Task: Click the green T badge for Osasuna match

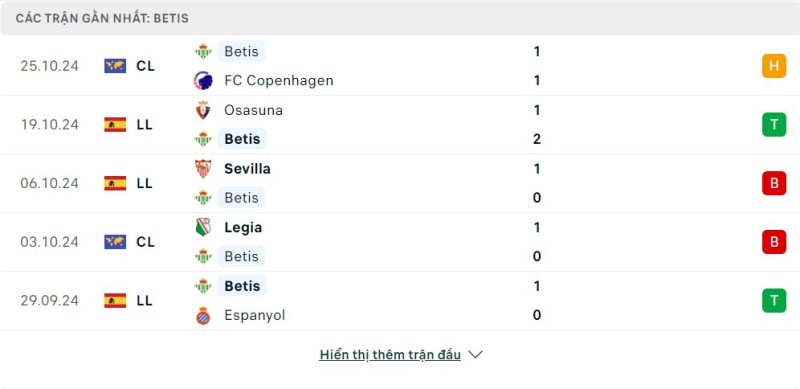Action: click(x=774, y=125)
